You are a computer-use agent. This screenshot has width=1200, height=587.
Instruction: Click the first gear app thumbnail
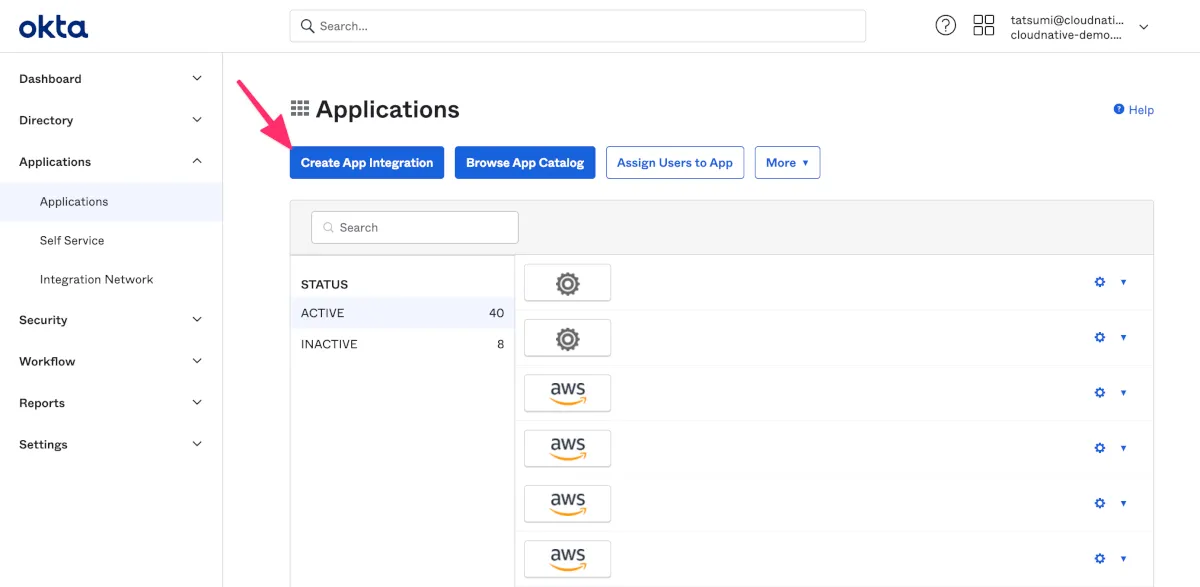click(567, 283)
